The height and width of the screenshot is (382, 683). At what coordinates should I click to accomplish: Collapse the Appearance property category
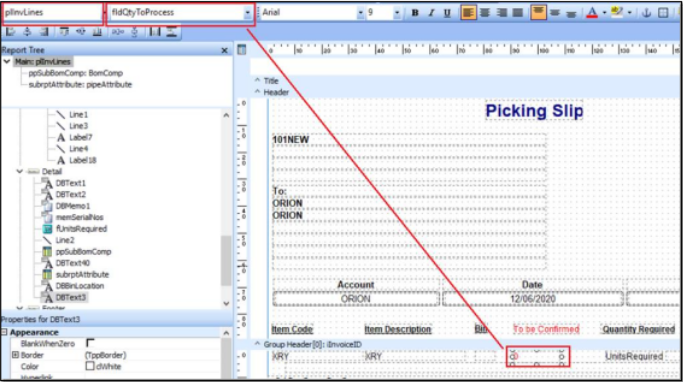[4, 332]
